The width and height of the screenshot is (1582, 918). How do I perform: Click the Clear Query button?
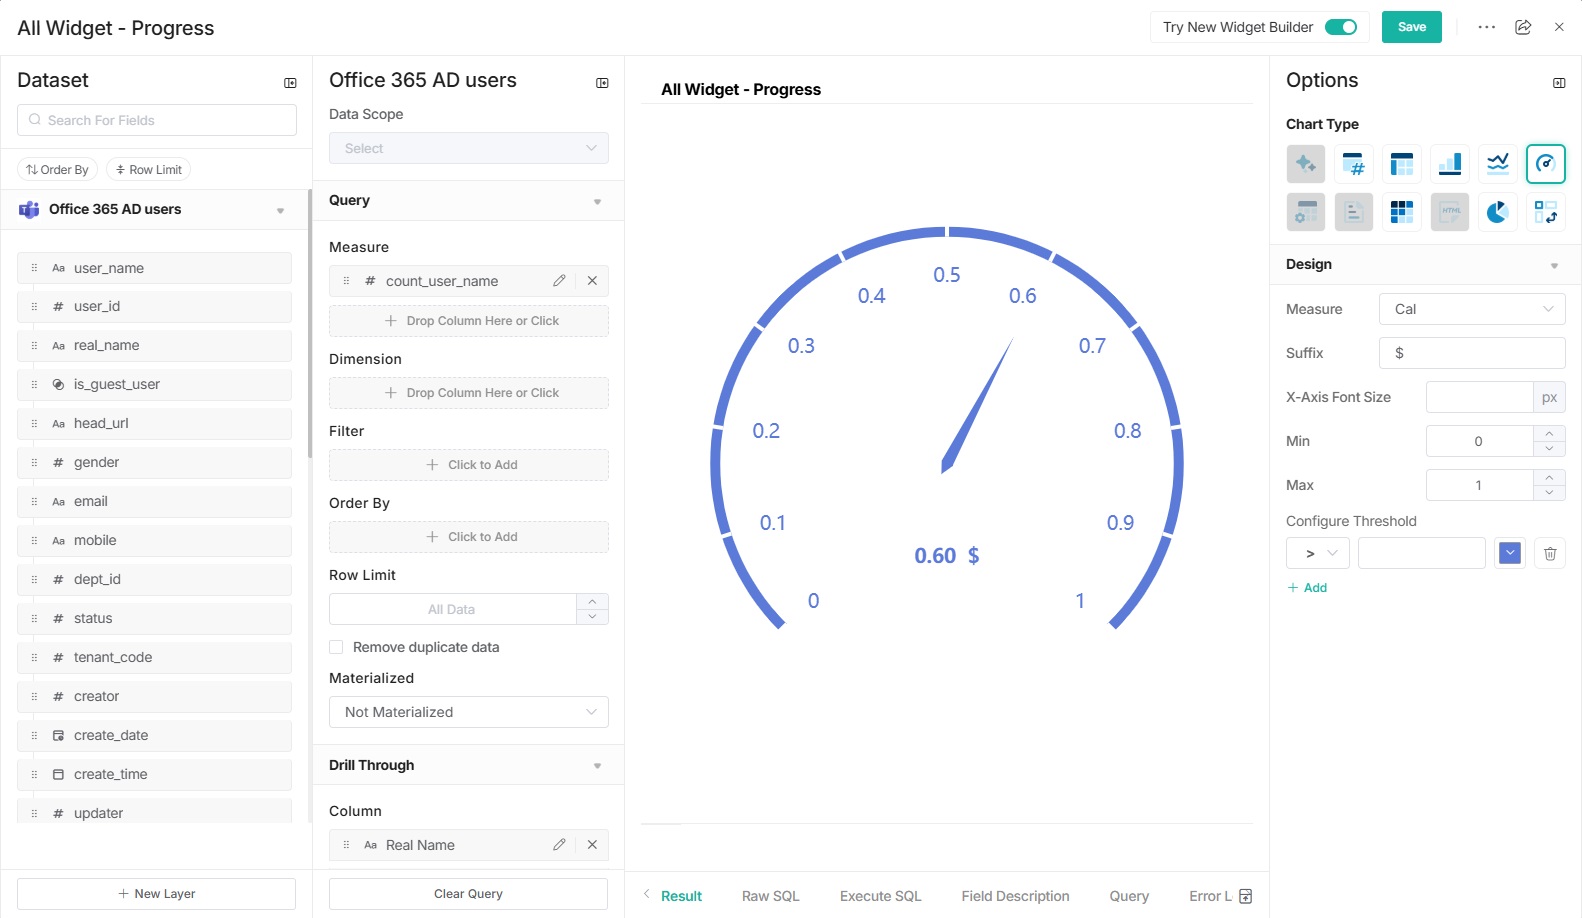click(x=468, y=894)
